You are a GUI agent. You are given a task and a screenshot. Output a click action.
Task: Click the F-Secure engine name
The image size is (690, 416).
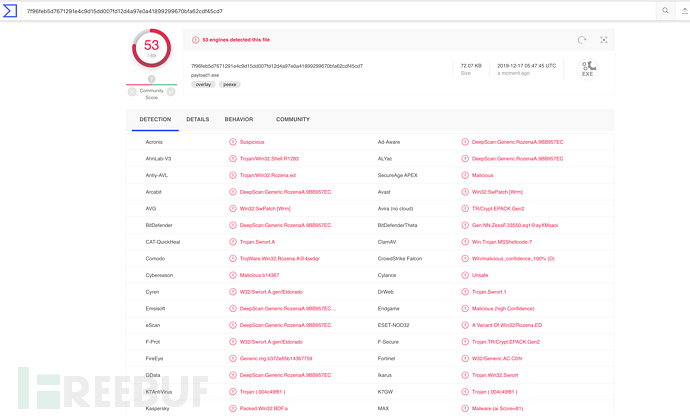388,342
